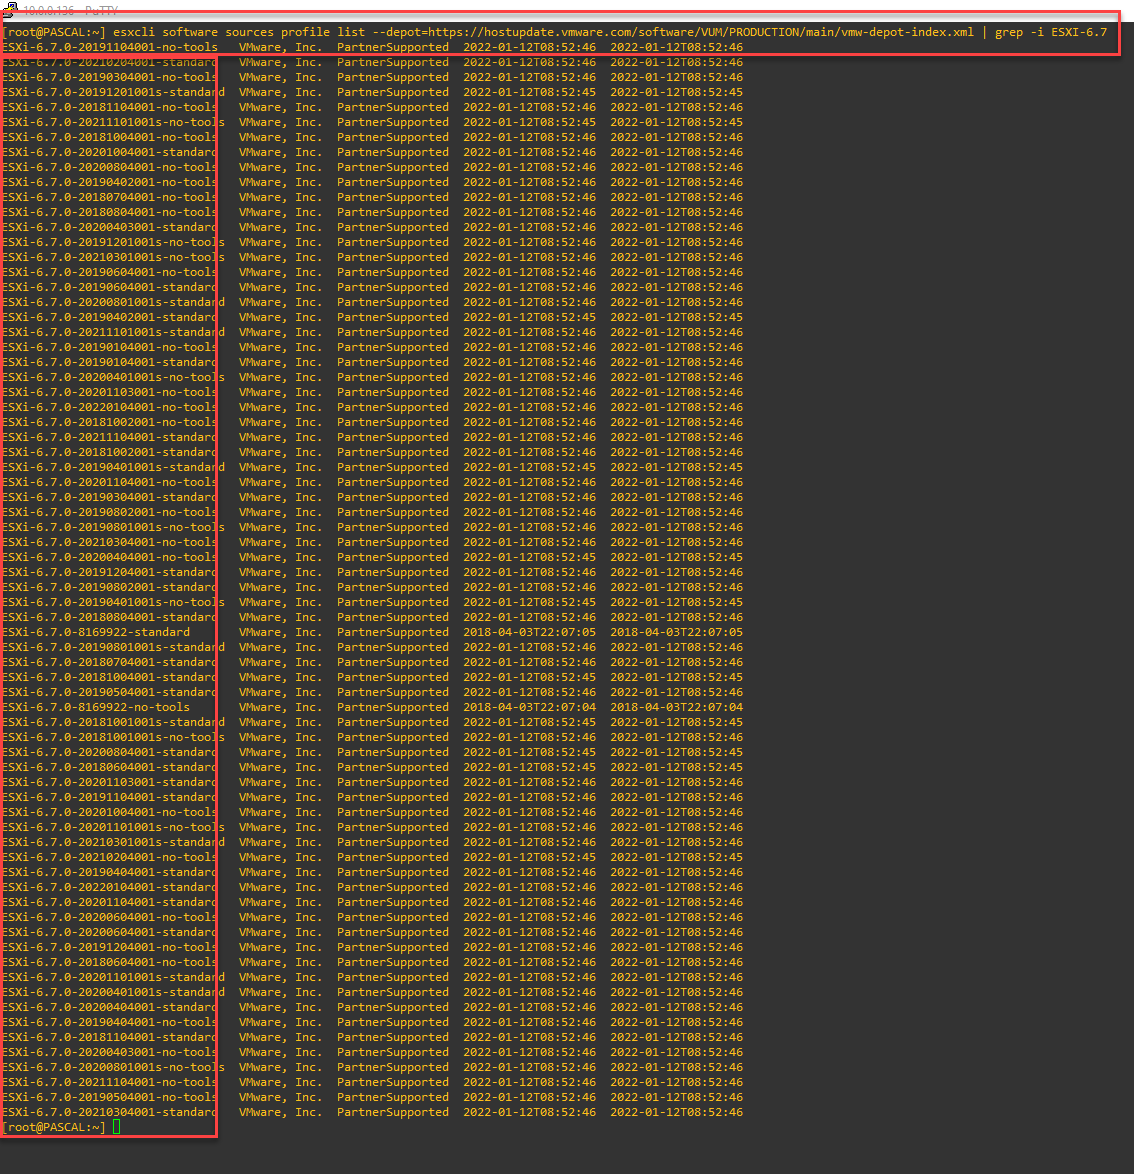
Task: Click the ESXi-6.7.0-20190504001-no-tools profile name
Action: tap(110, 1097)
